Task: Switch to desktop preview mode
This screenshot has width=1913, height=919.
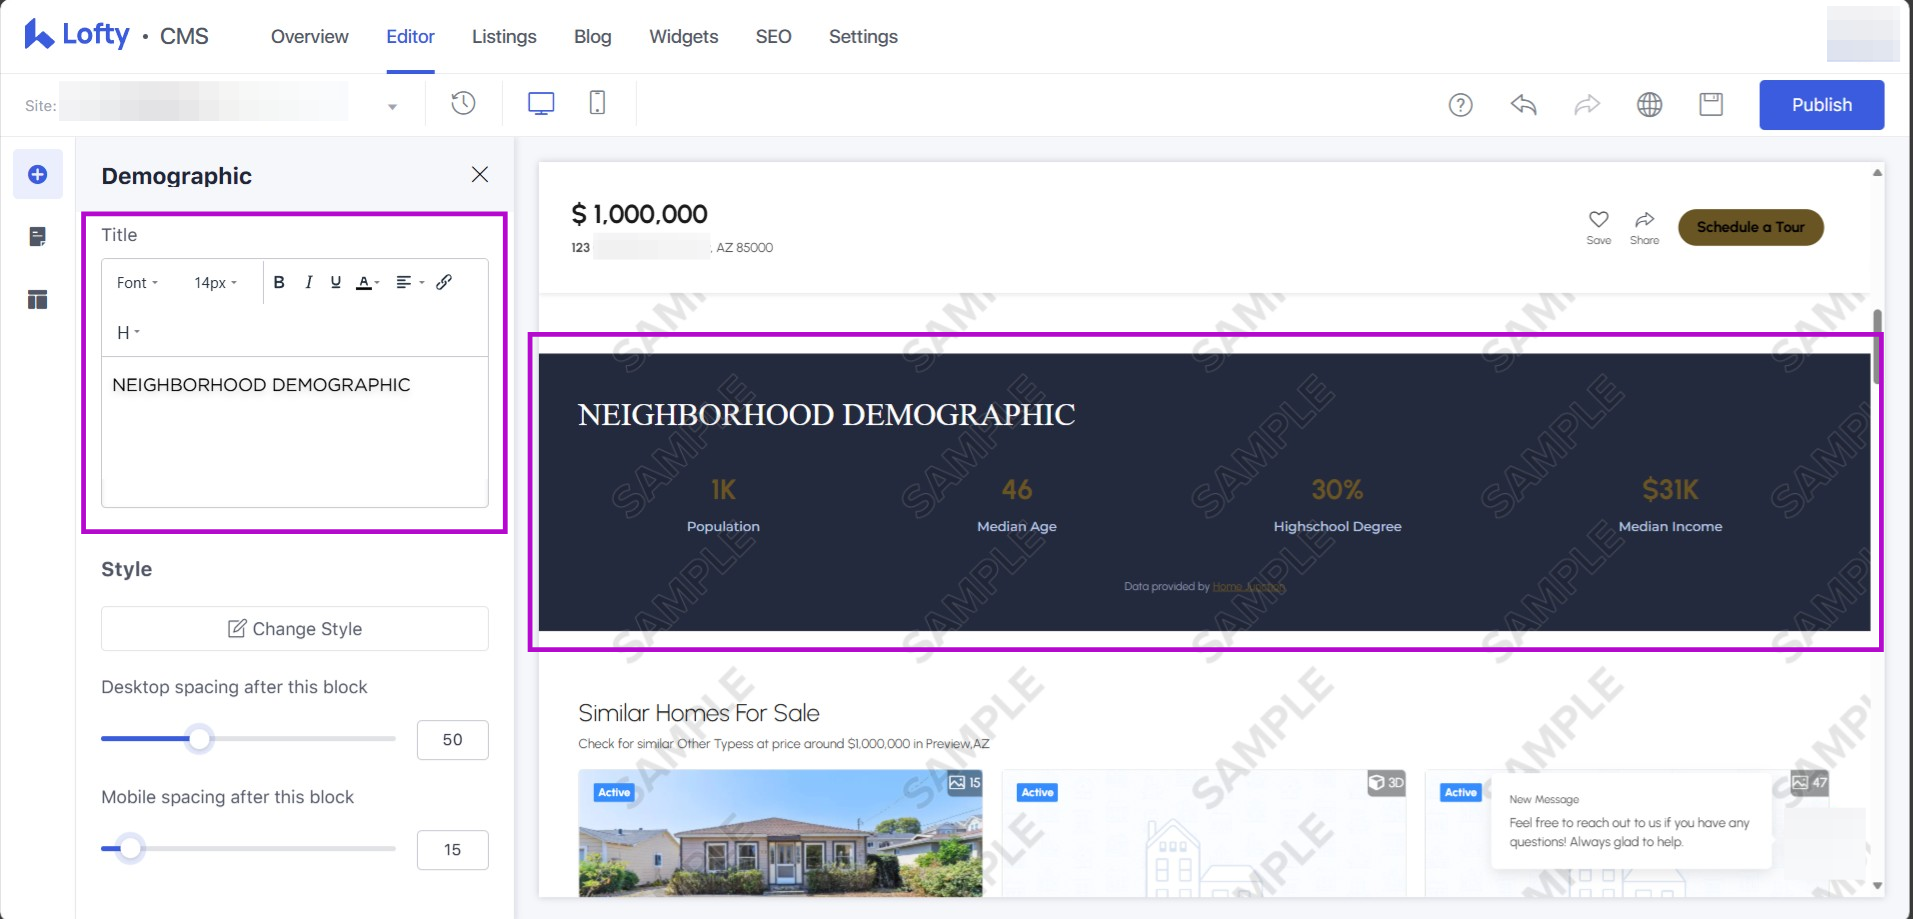Action: tap(541, 104)
